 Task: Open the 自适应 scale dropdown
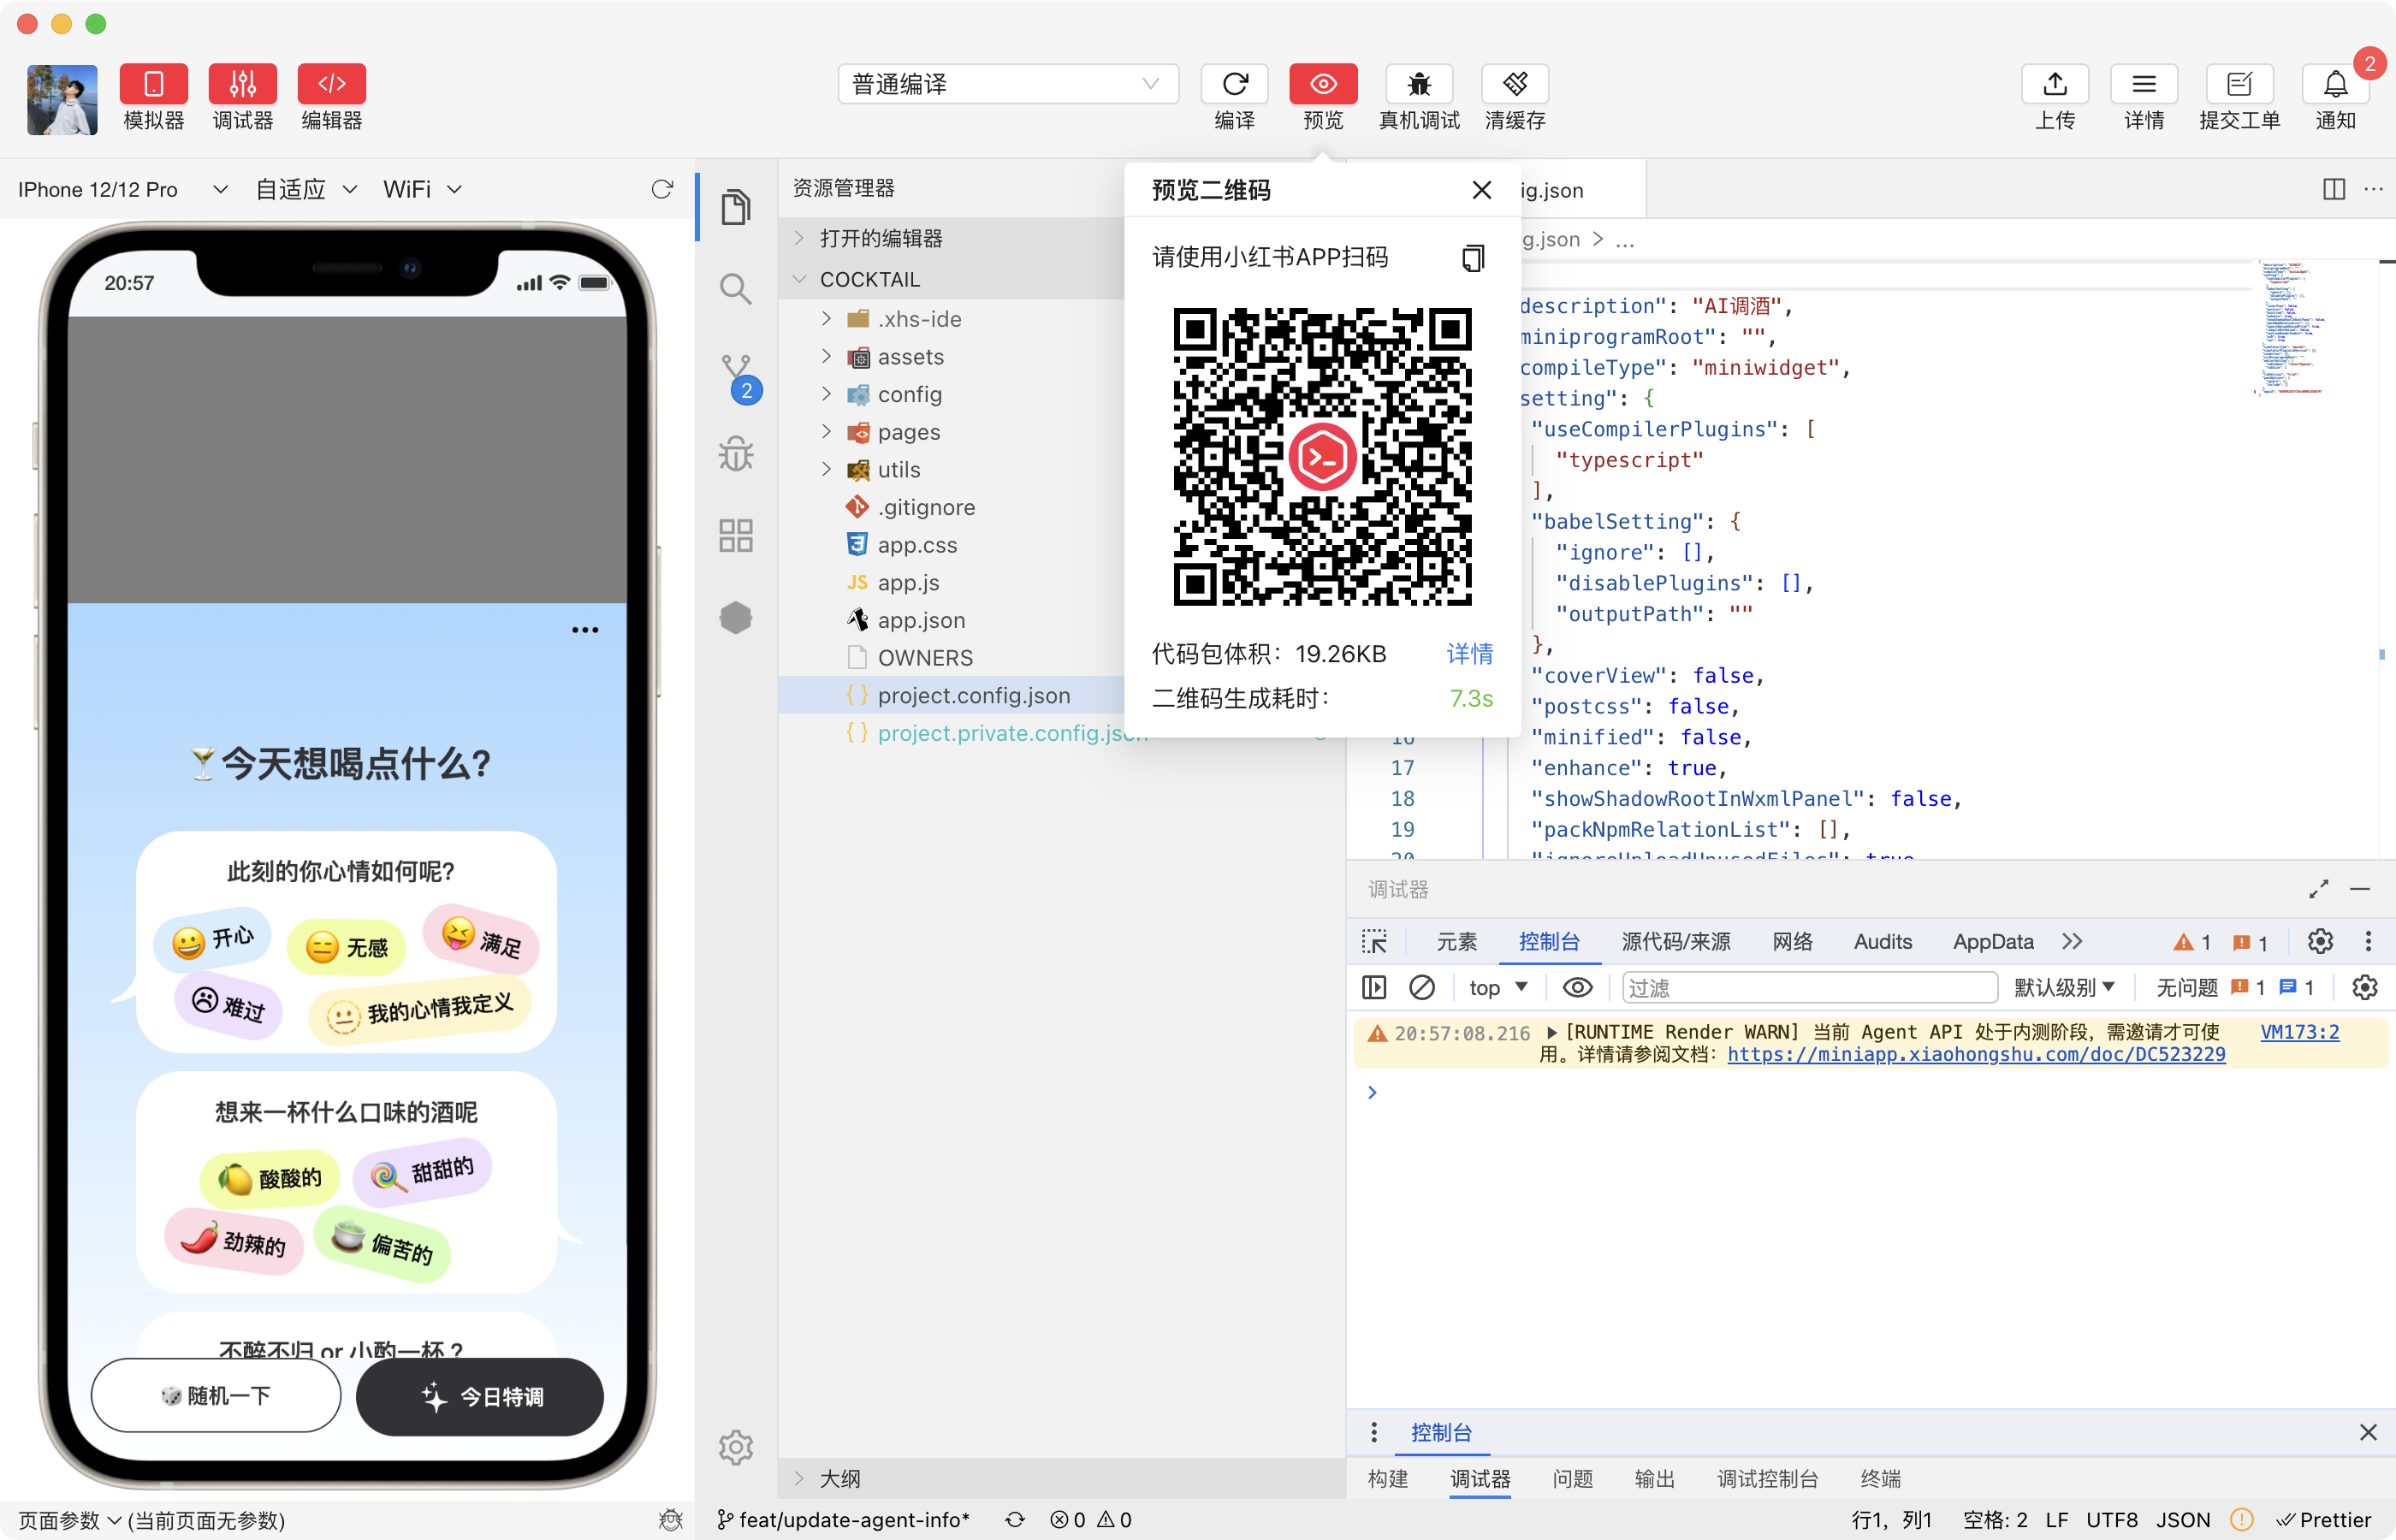[x=306, y=189]
